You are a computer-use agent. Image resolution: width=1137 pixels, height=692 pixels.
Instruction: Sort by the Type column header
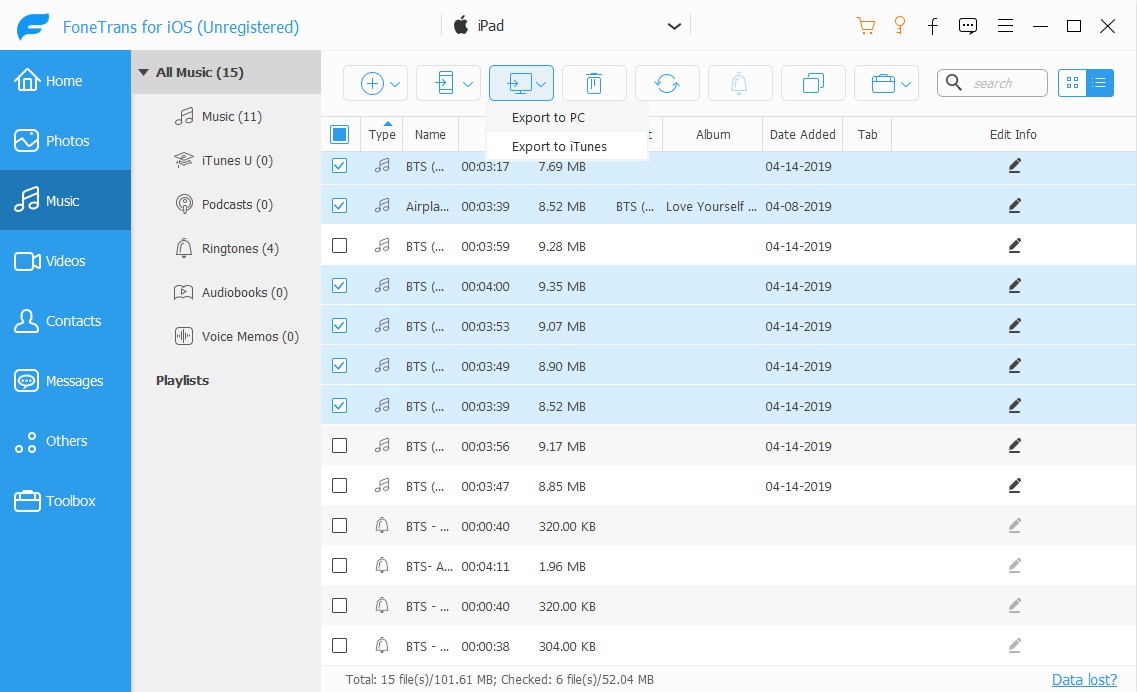[x=382, y=134]
